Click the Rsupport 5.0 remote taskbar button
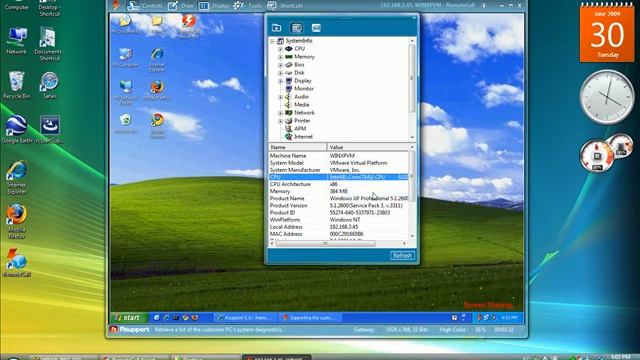 246,318
